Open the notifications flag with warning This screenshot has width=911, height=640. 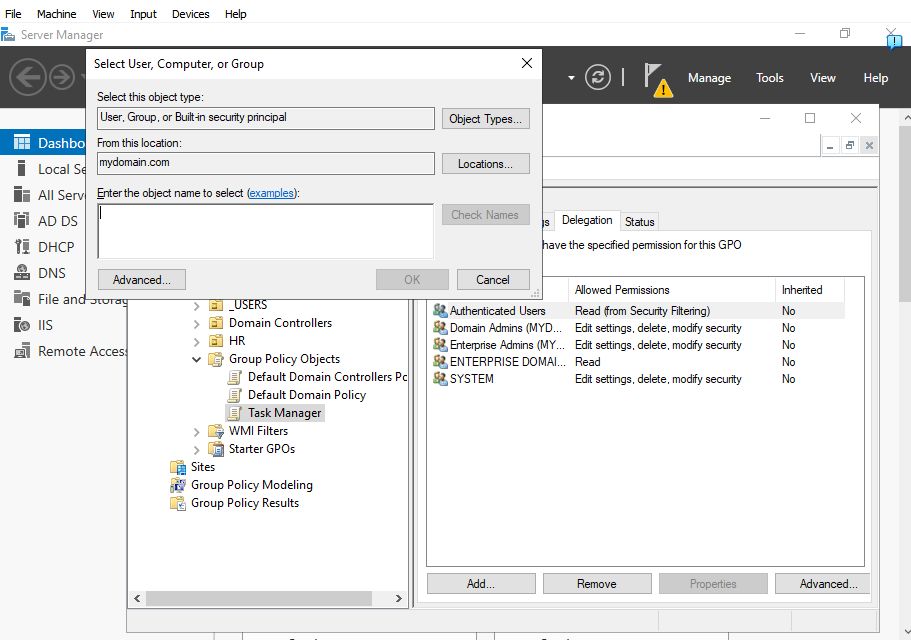(x=658, y=80)
